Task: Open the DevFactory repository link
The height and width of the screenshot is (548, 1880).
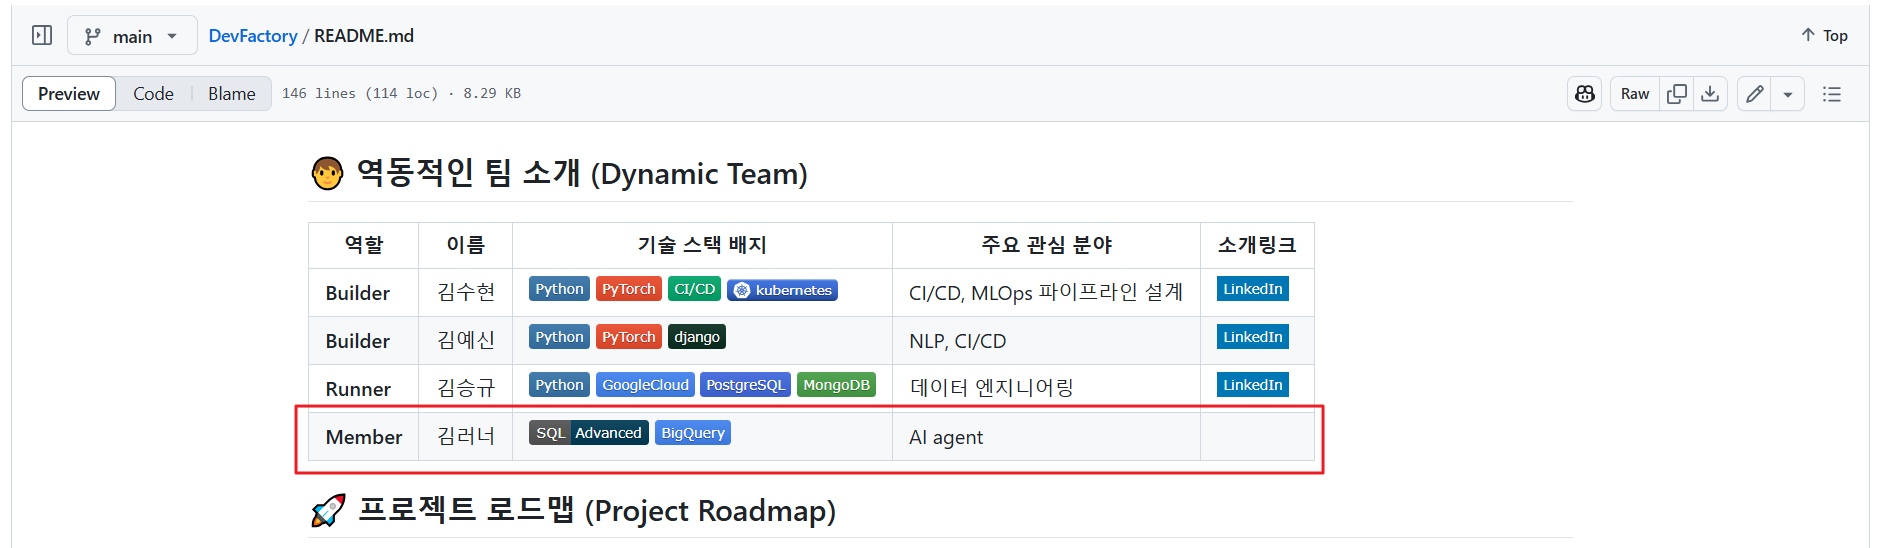Action: [x=252, y=36]
